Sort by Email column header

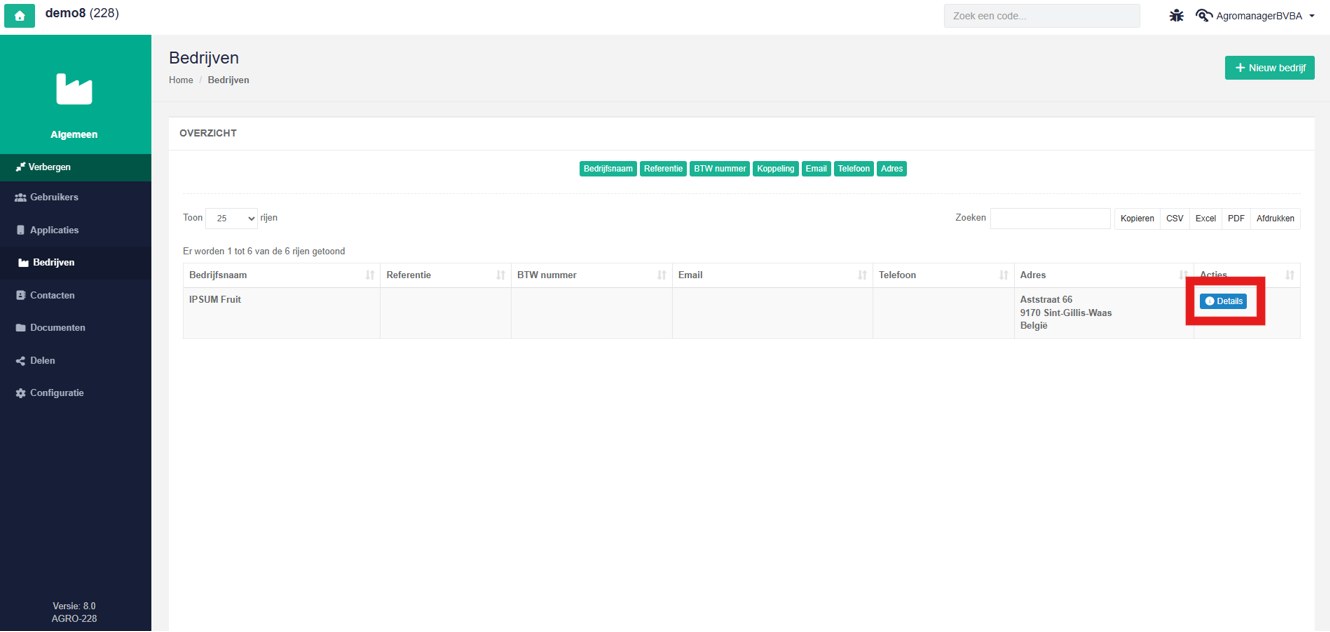tap(772, 275)
